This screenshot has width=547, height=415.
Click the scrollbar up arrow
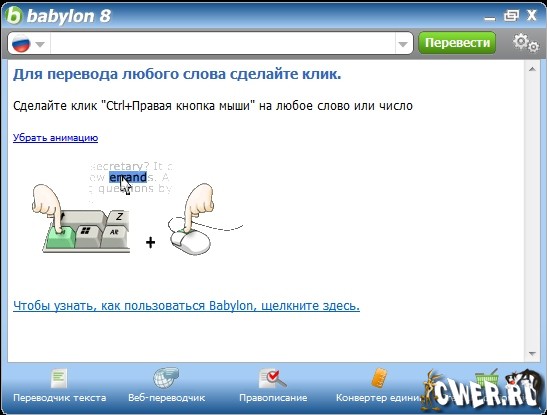click(532, 69)
